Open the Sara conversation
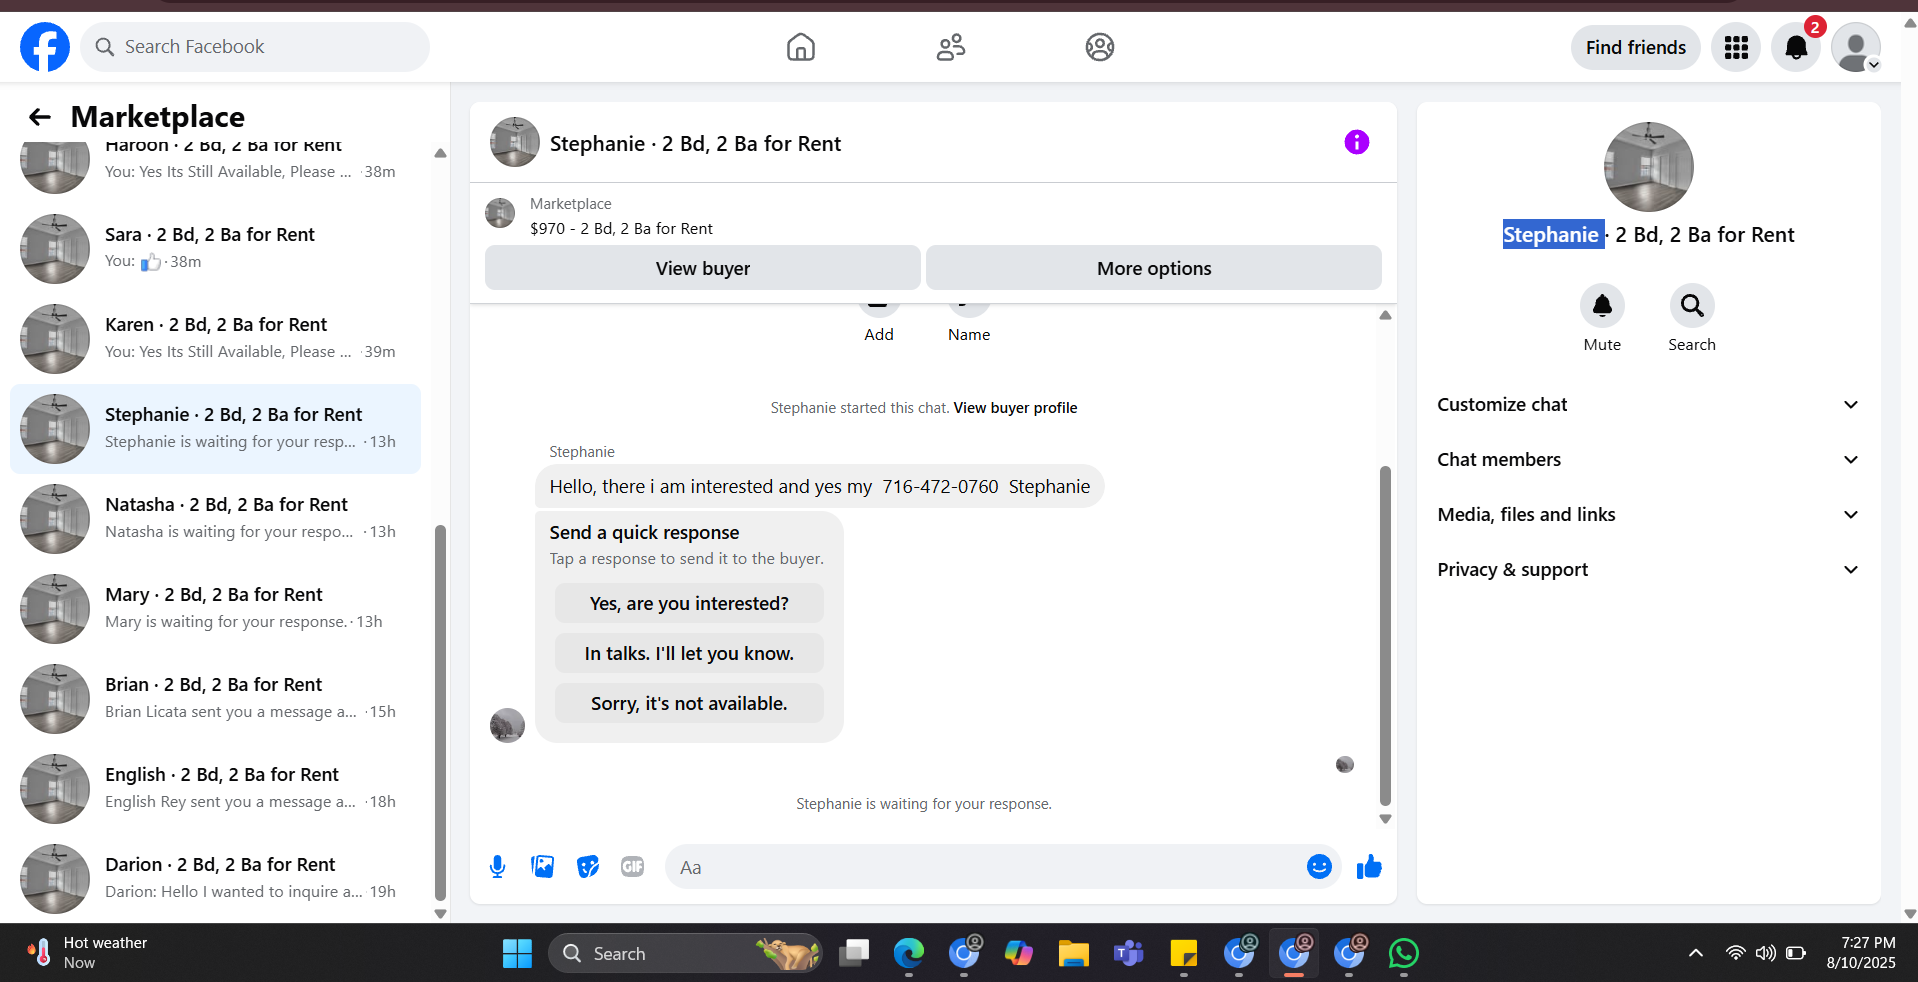The image size is (1918, 982). pyautogui.click(x=215, y=249)
